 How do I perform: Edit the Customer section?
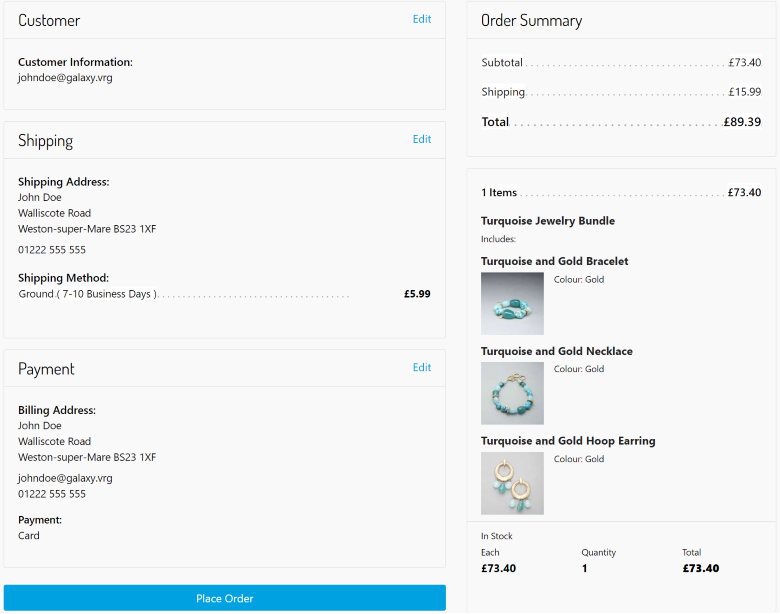[x=422, y=19]
